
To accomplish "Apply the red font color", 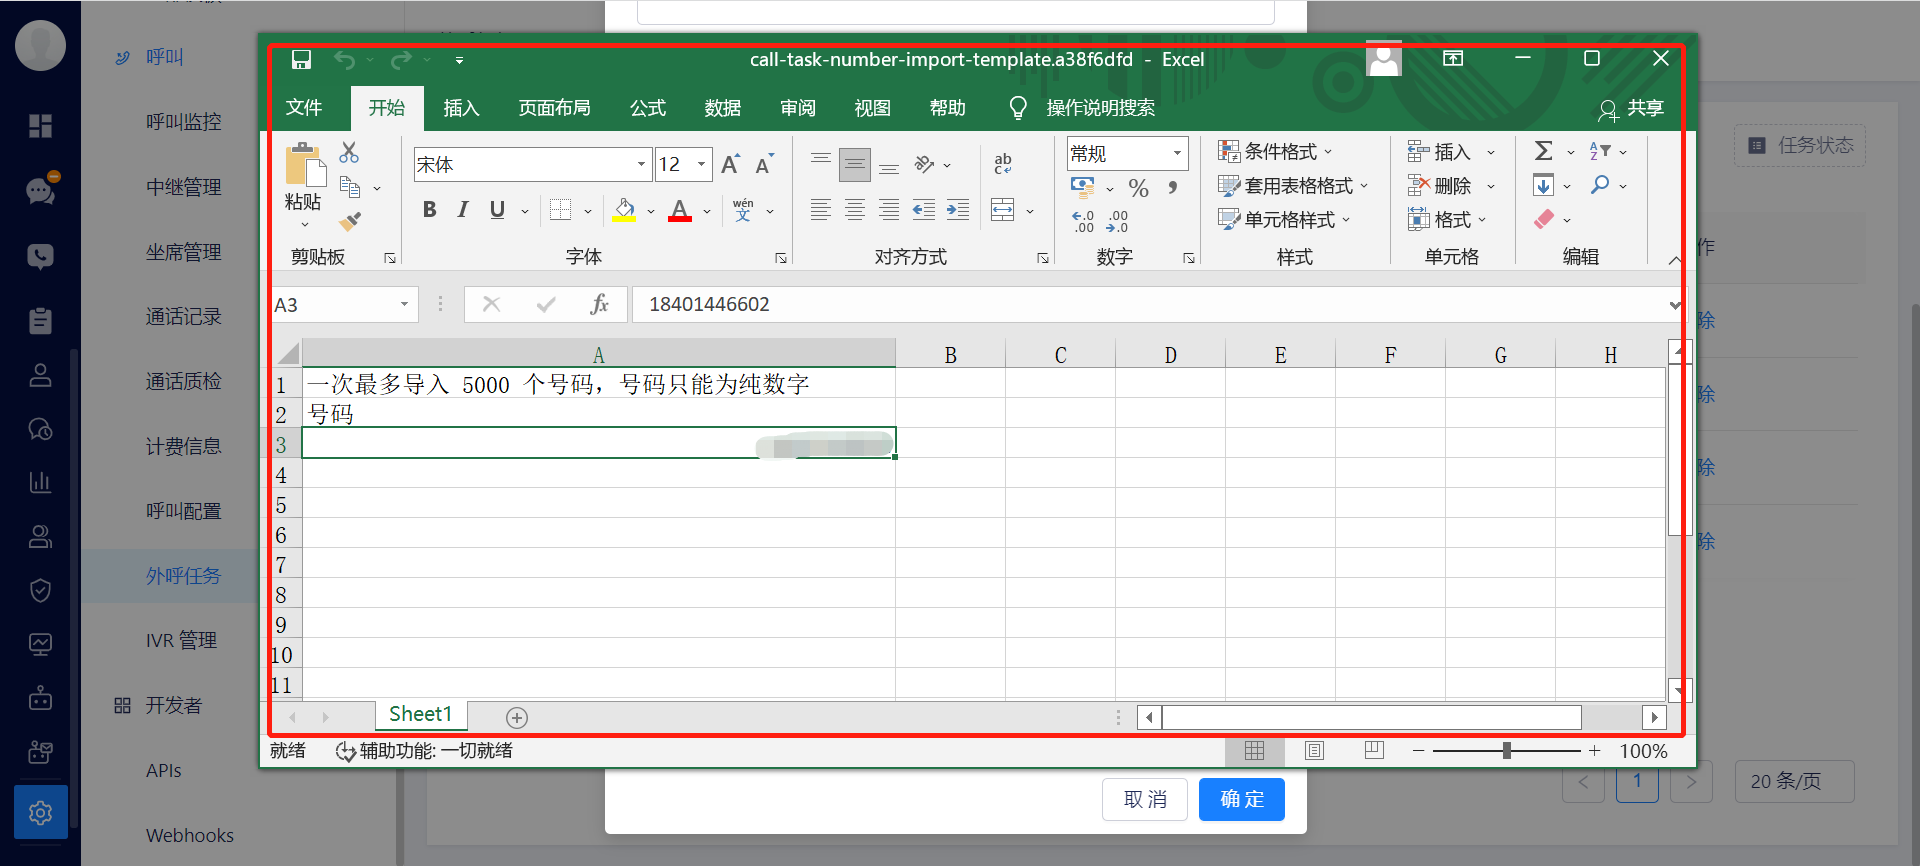I will point(680,210).
